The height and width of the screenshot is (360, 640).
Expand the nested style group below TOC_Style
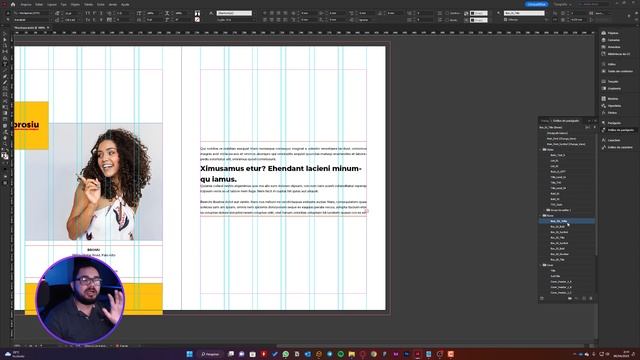545,210
